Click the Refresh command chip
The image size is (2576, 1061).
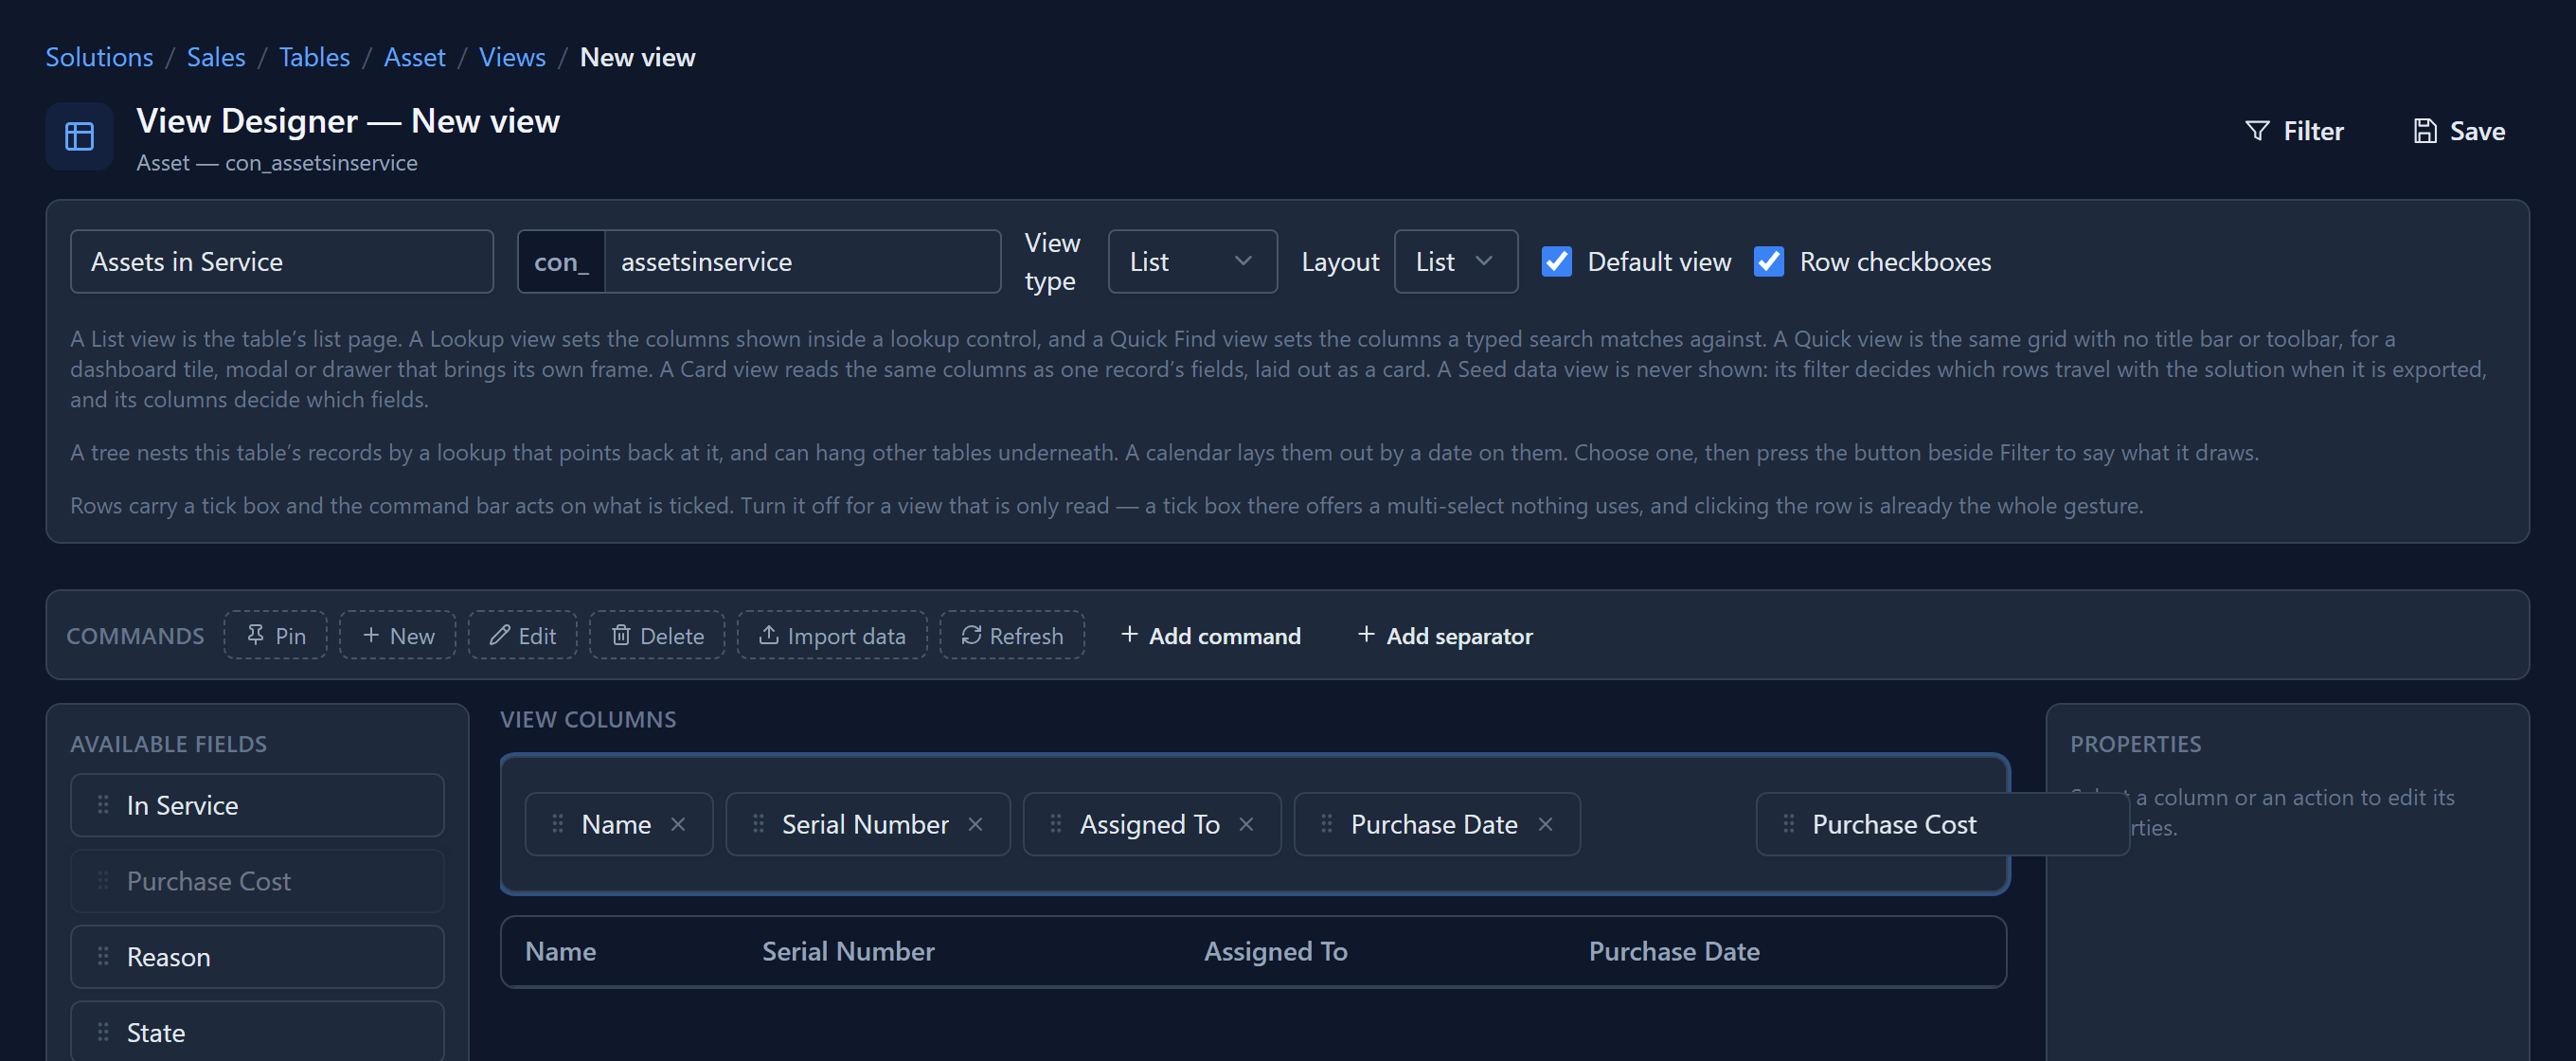(1012, 635)
